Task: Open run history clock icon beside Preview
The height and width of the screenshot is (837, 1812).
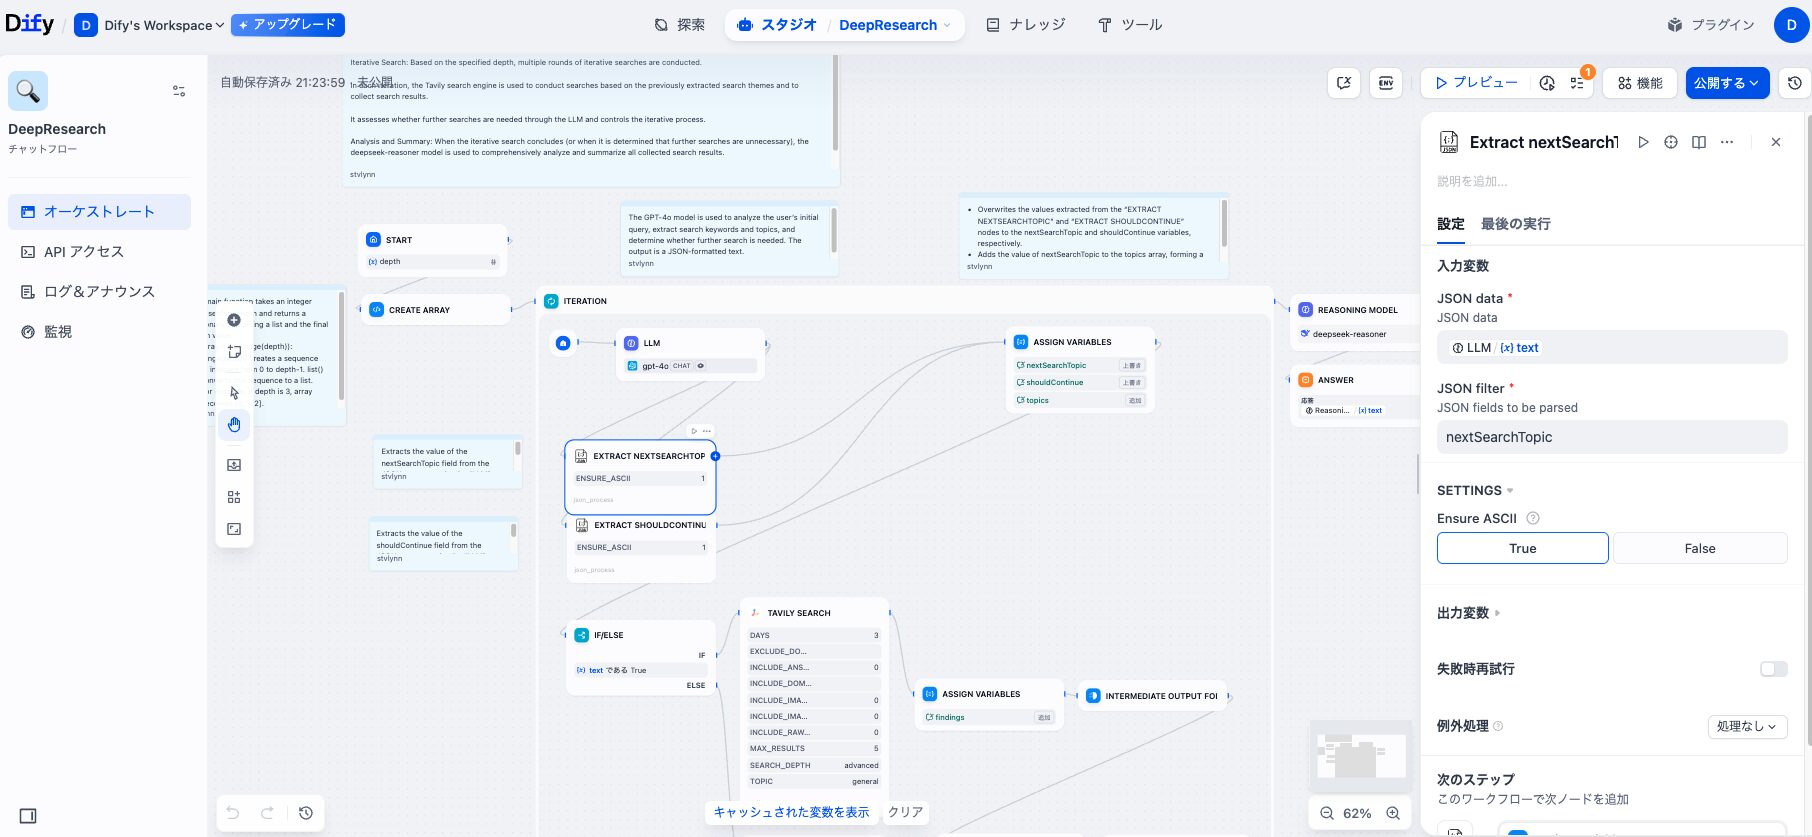Action: tap(1547, 83)
